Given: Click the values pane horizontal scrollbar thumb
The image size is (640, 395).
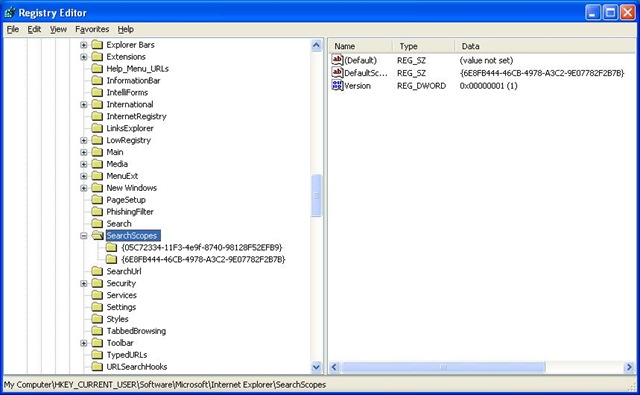Looking at the screenshot, I should pos(443,367).
